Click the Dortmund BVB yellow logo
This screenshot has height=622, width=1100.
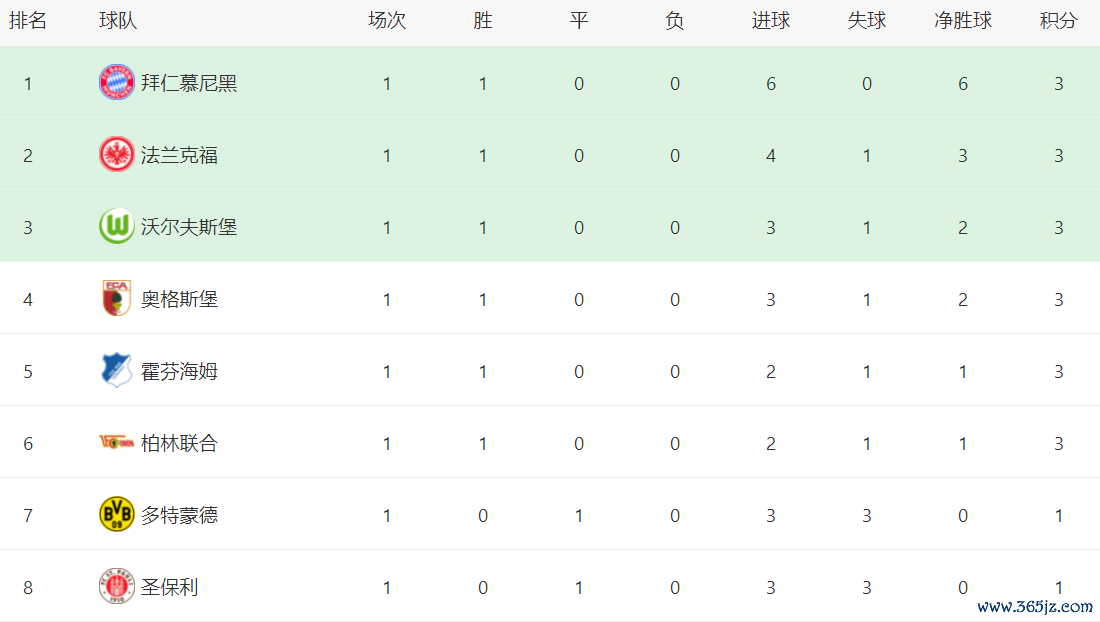(116, 515)
